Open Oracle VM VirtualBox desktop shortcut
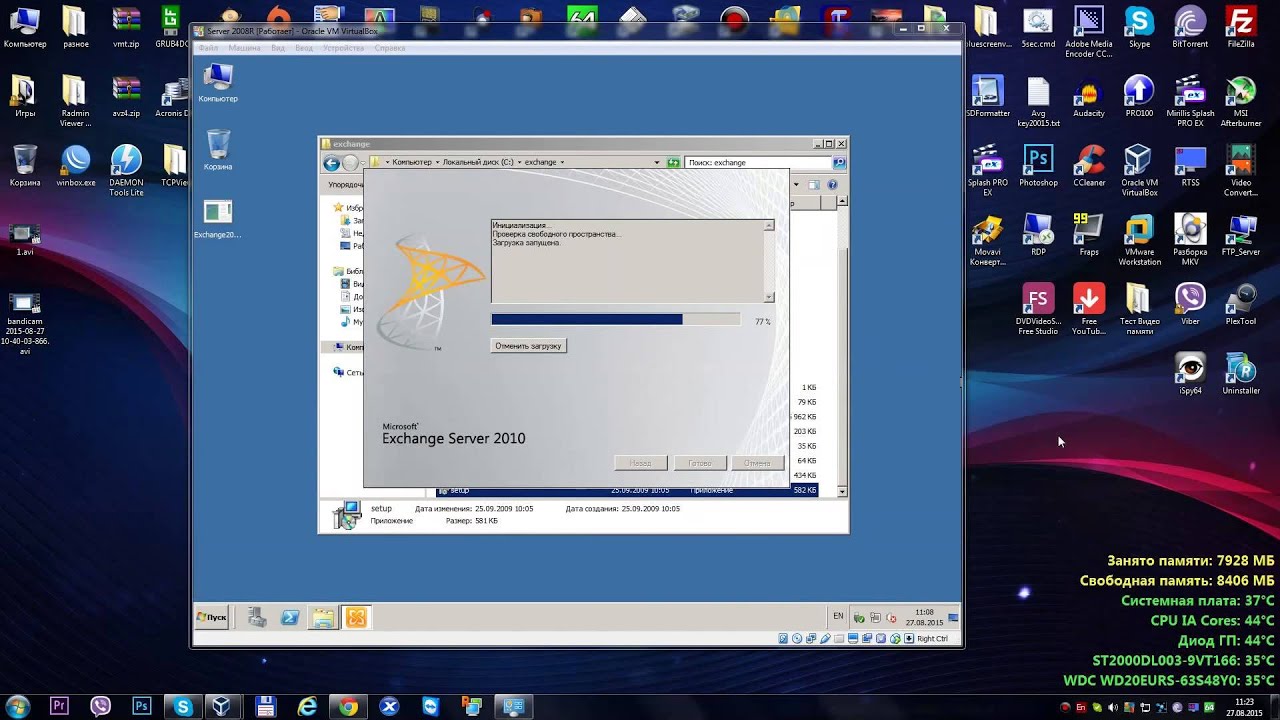1280x720 pixels. coord(1139,170)
